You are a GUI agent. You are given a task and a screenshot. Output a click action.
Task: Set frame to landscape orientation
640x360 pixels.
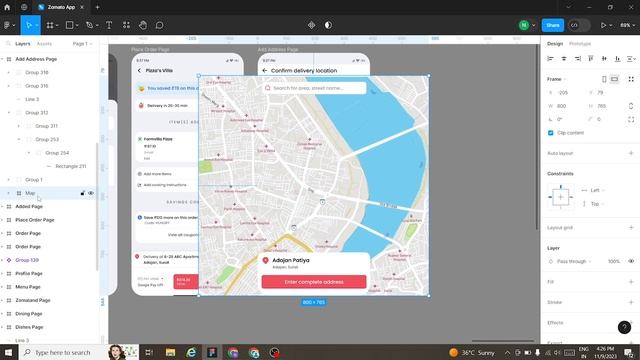pos(615,79)
